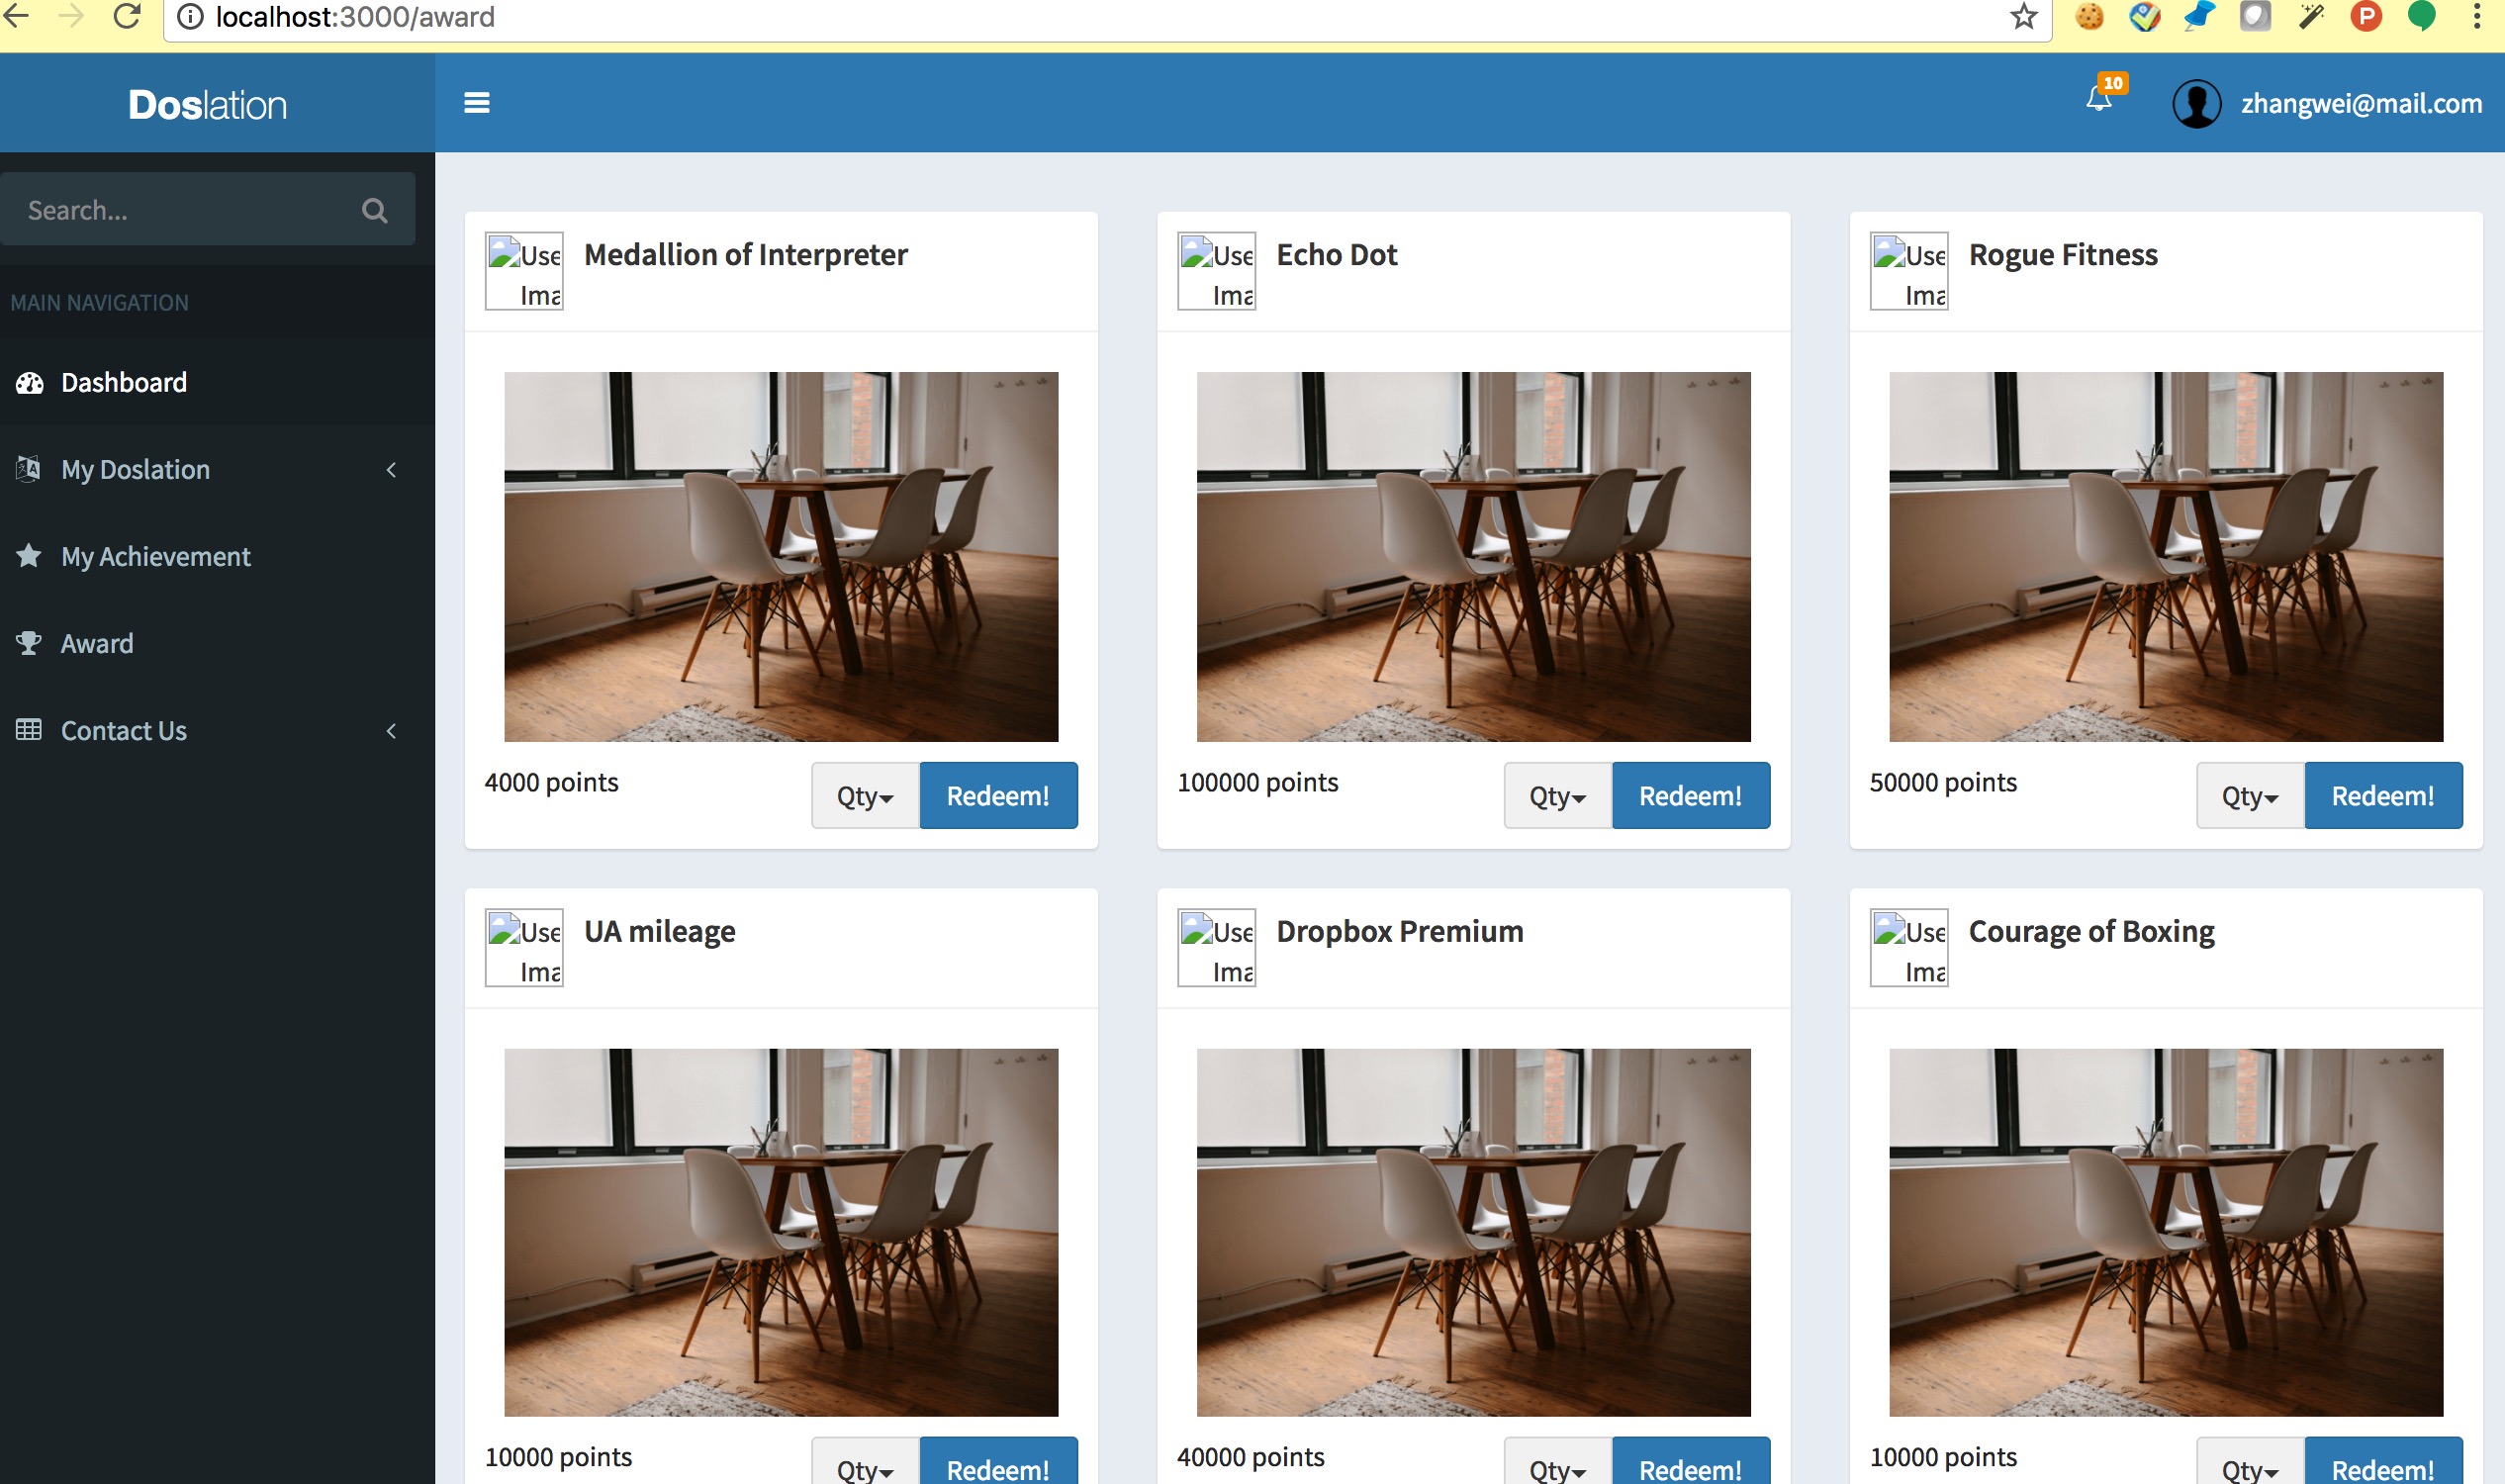The height and width of the screenshot is (1484, 2505).
Task: Expand the Contact Us submenu chevron
Action: point(391,731)
